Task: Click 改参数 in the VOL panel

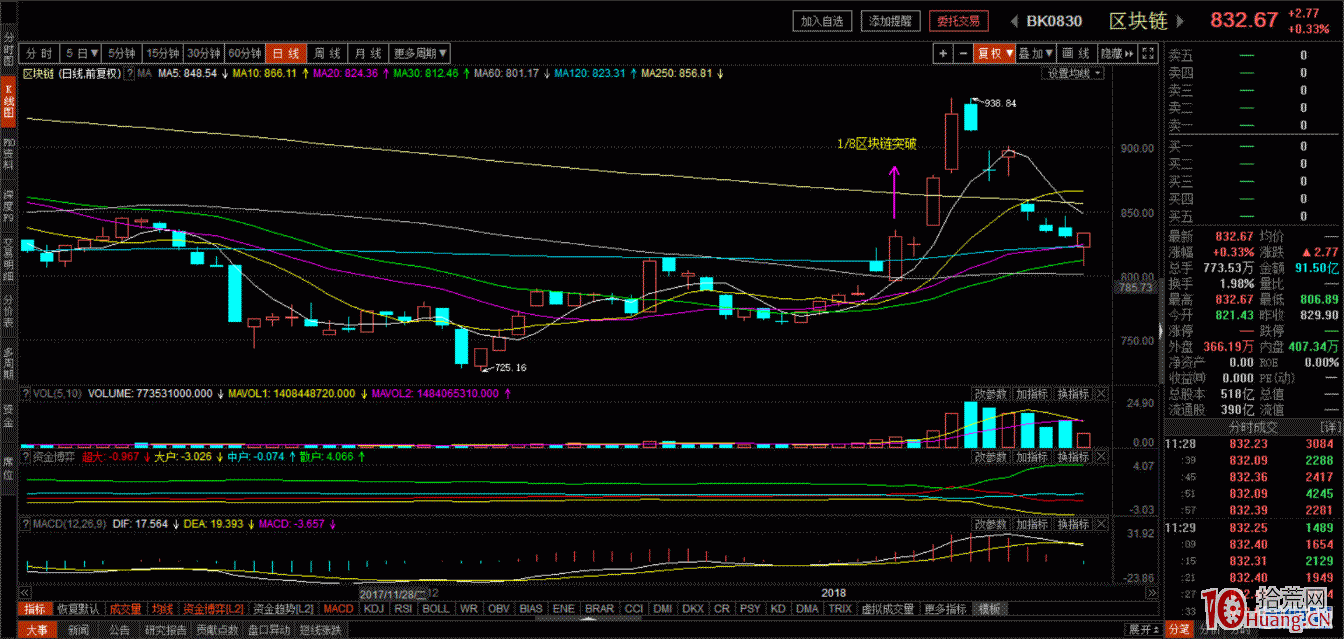Action: (990, 394)
